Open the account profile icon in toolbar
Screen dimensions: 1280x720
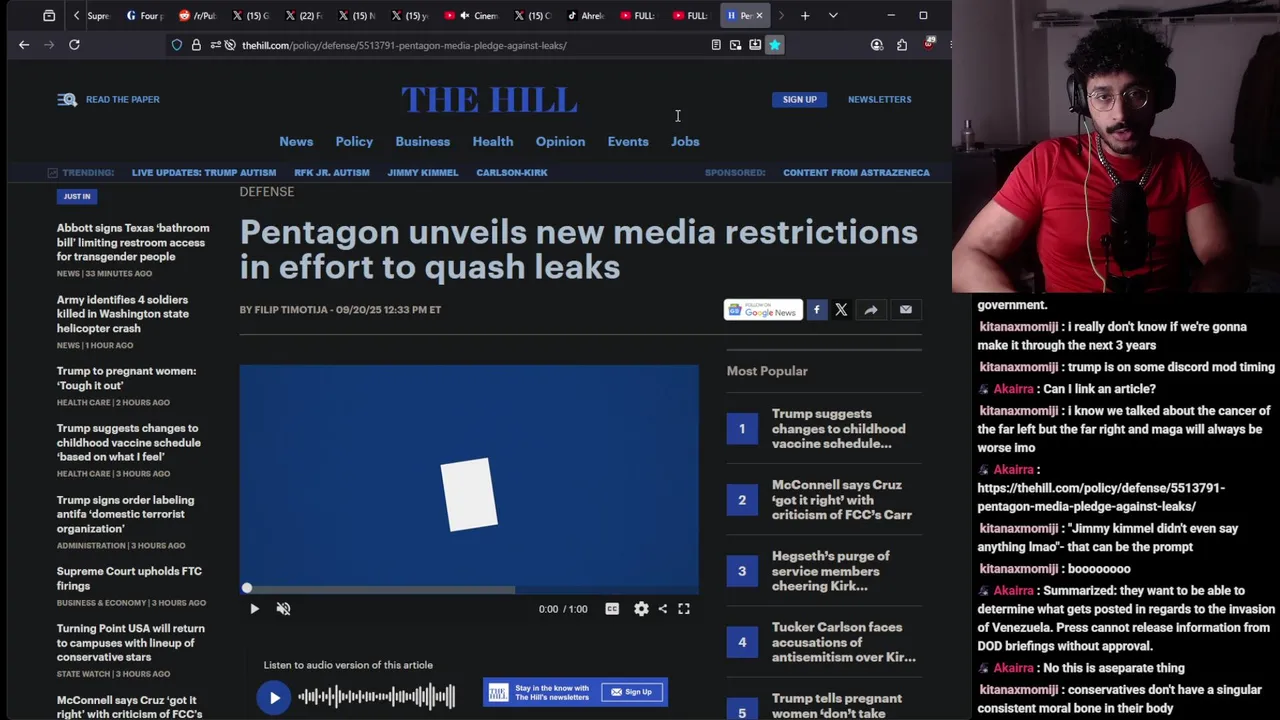pos(877,45)
